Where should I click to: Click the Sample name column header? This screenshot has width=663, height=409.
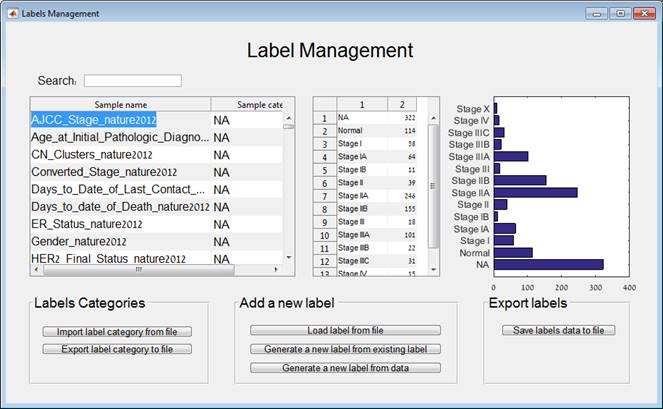click(x=120, y=104)
